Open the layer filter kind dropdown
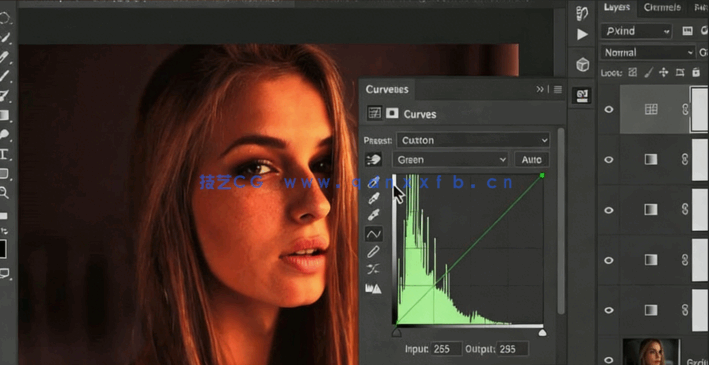The image size is (709, 365). pos(636,31)
